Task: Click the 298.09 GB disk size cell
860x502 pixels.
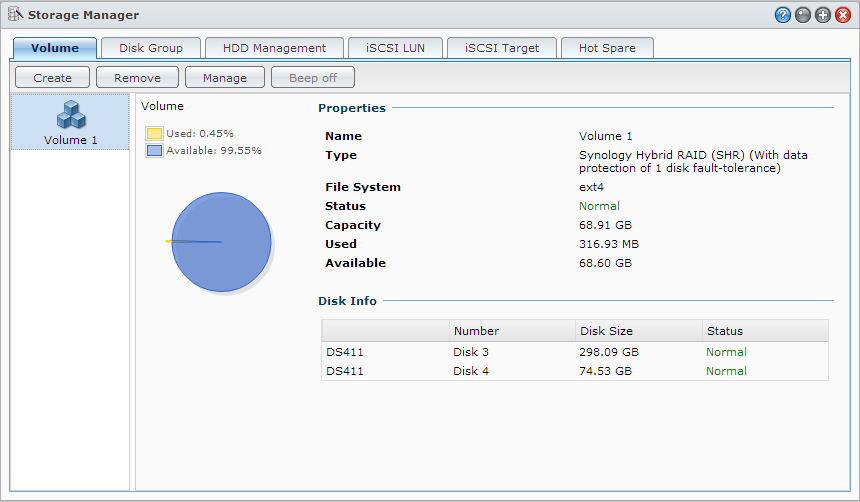Action: (x=609, y=352)
